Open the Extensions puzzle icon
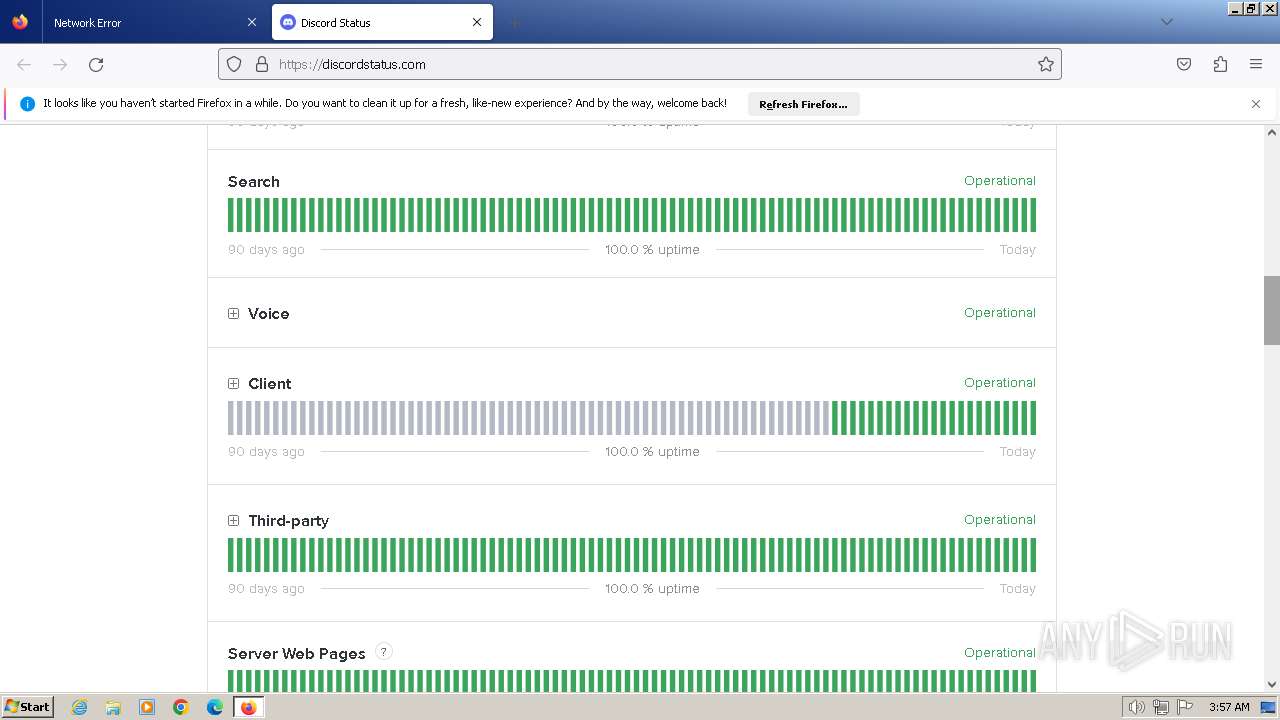The image size is (1280, 720). pyautogui.click(x=1220, y=64)
